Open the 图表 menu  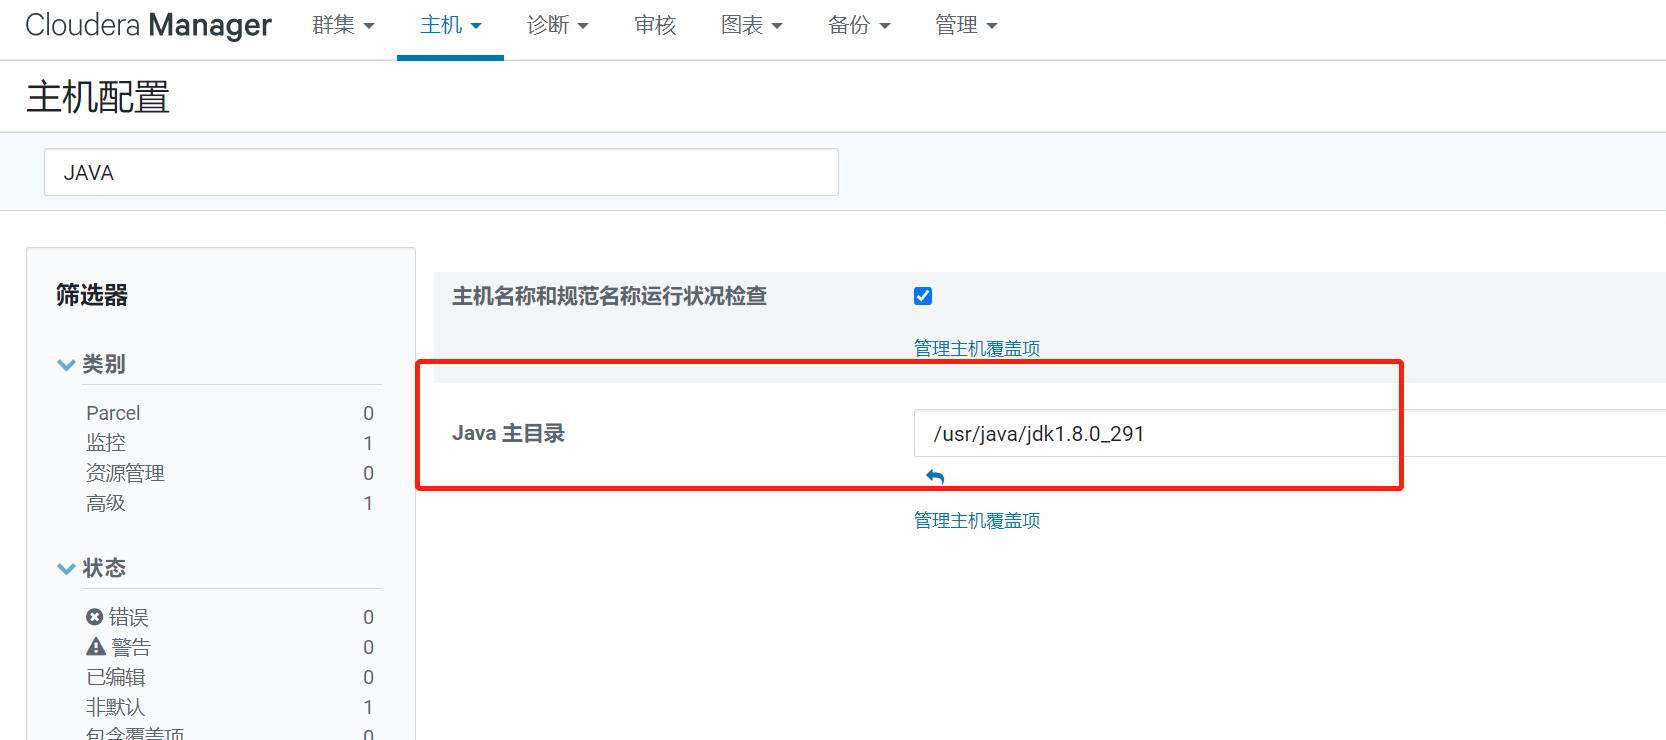pos(751,25)
